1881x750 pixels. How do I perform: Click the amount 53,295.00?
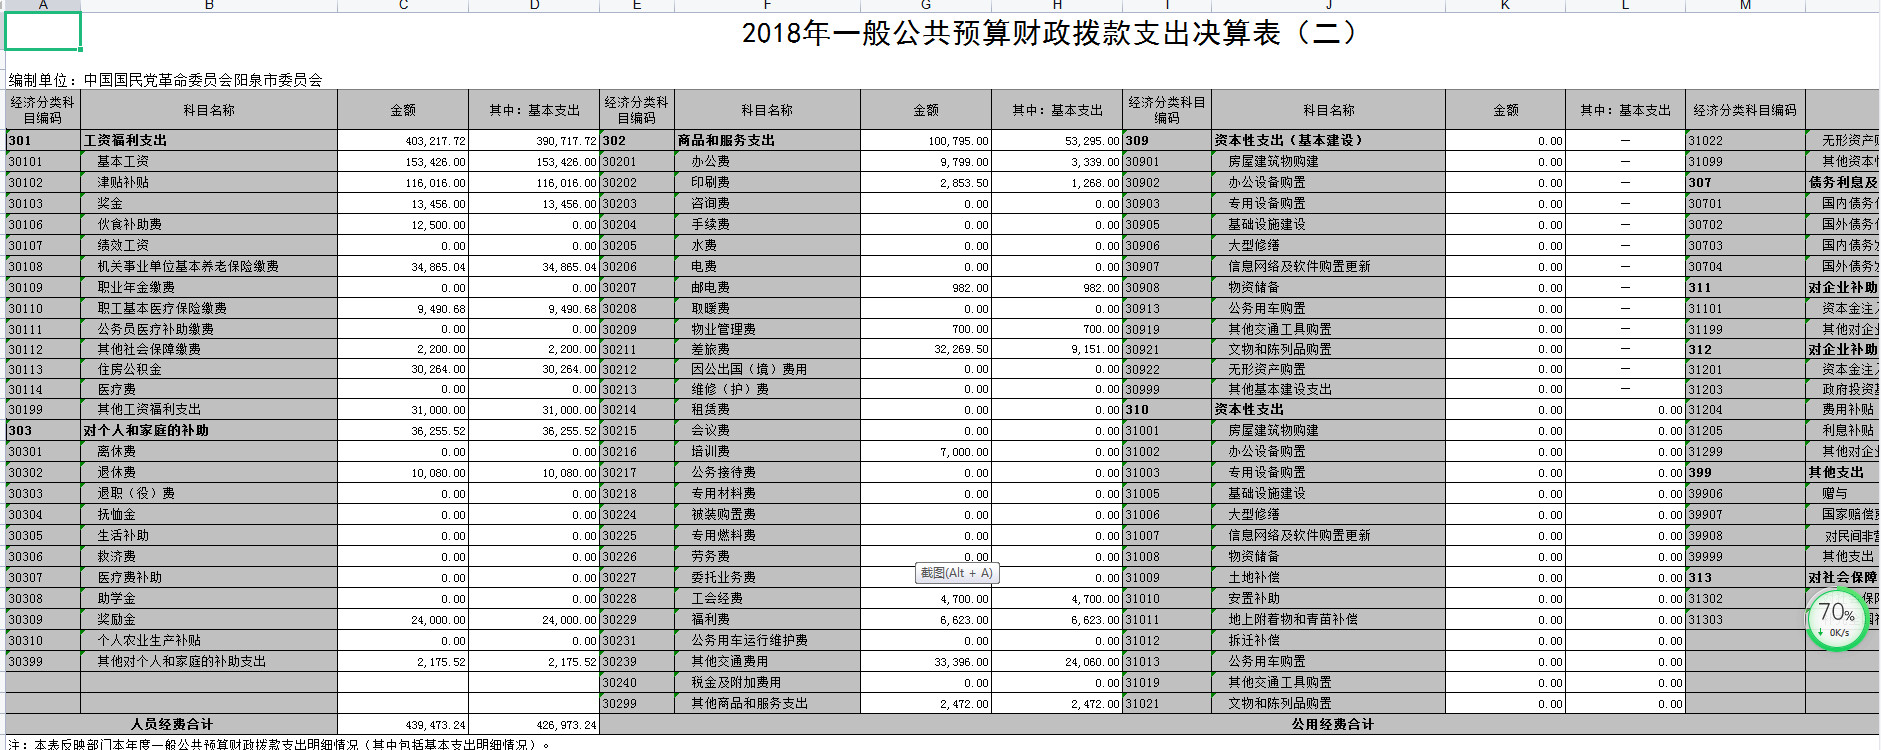(x=1057, y=141)
